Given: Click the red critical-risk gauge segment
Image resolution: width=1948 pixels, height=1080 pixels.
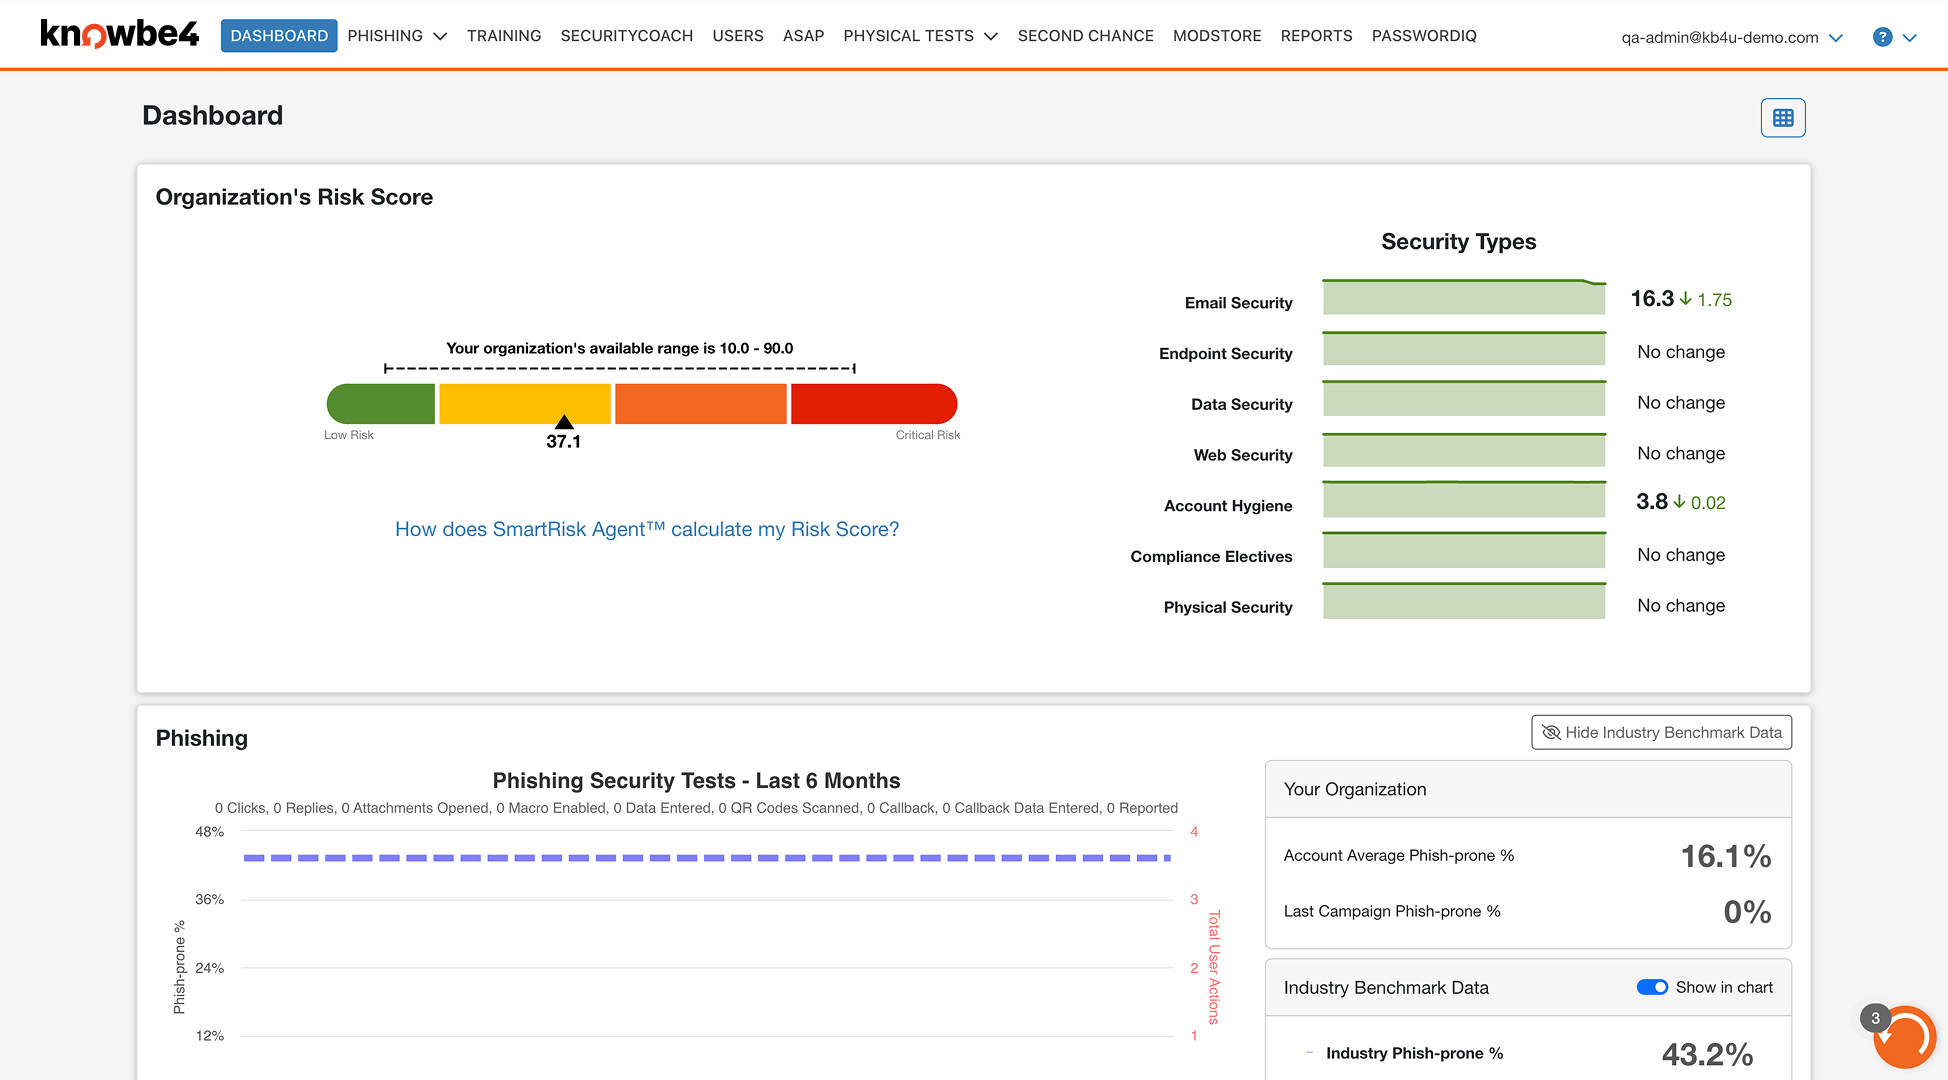Looking at the screenshot, I should pos(874,404).
